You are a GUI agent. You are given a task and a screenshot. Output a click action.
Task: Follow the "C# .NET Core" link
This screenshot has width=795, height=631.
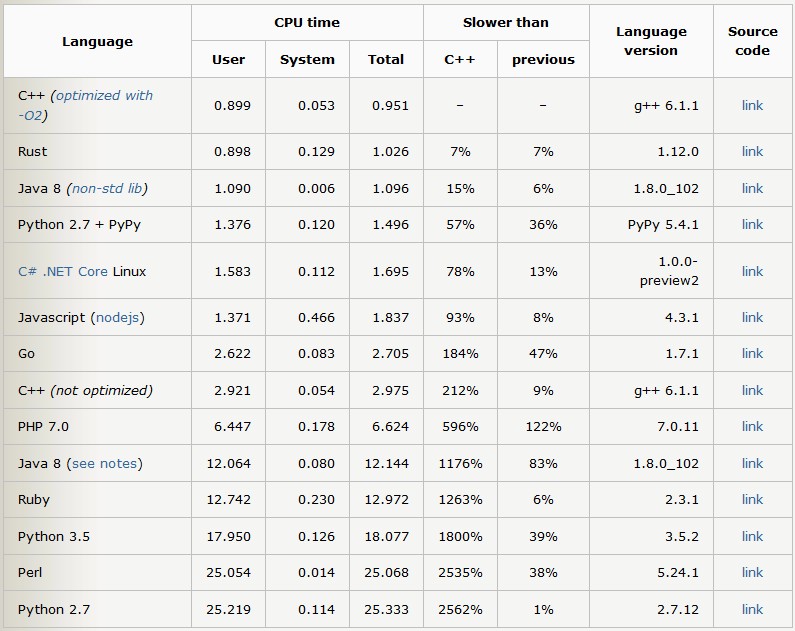pos(63,271)
